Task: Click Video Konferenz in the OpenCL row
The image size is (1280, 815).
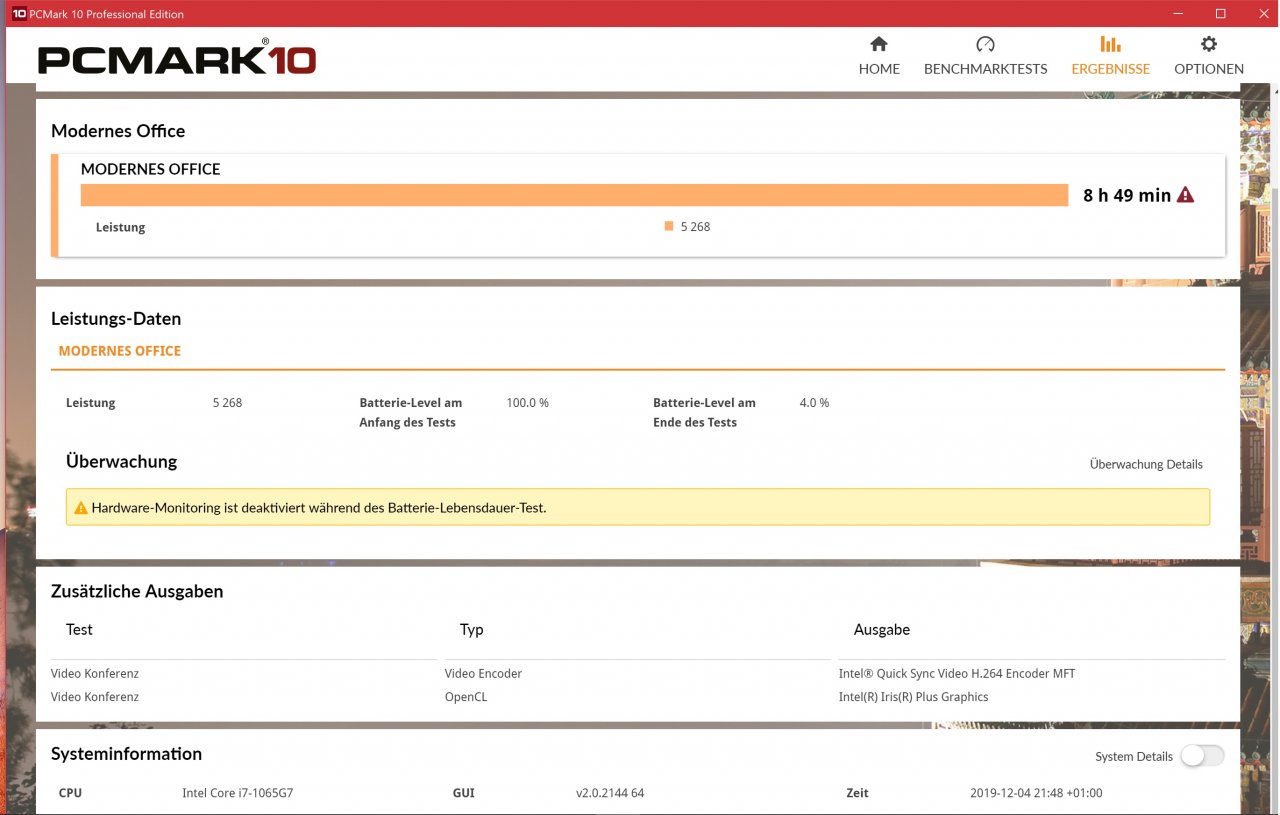Action: (95, 697)
